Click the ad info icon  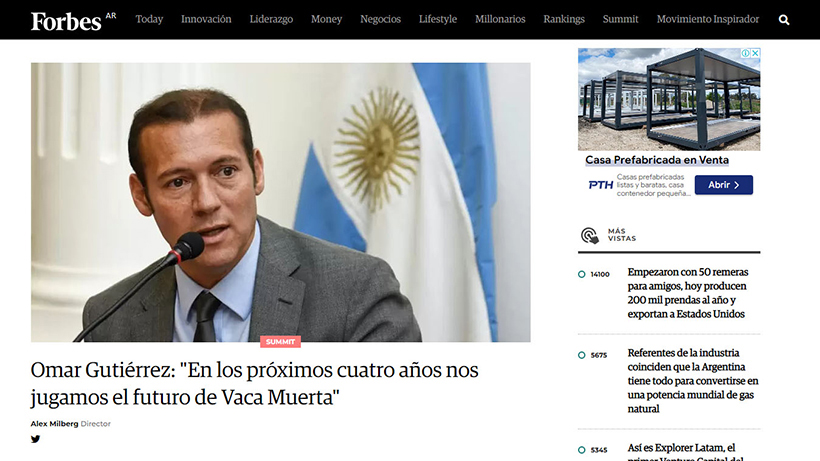pyautogui.click(x=746, y=53)
